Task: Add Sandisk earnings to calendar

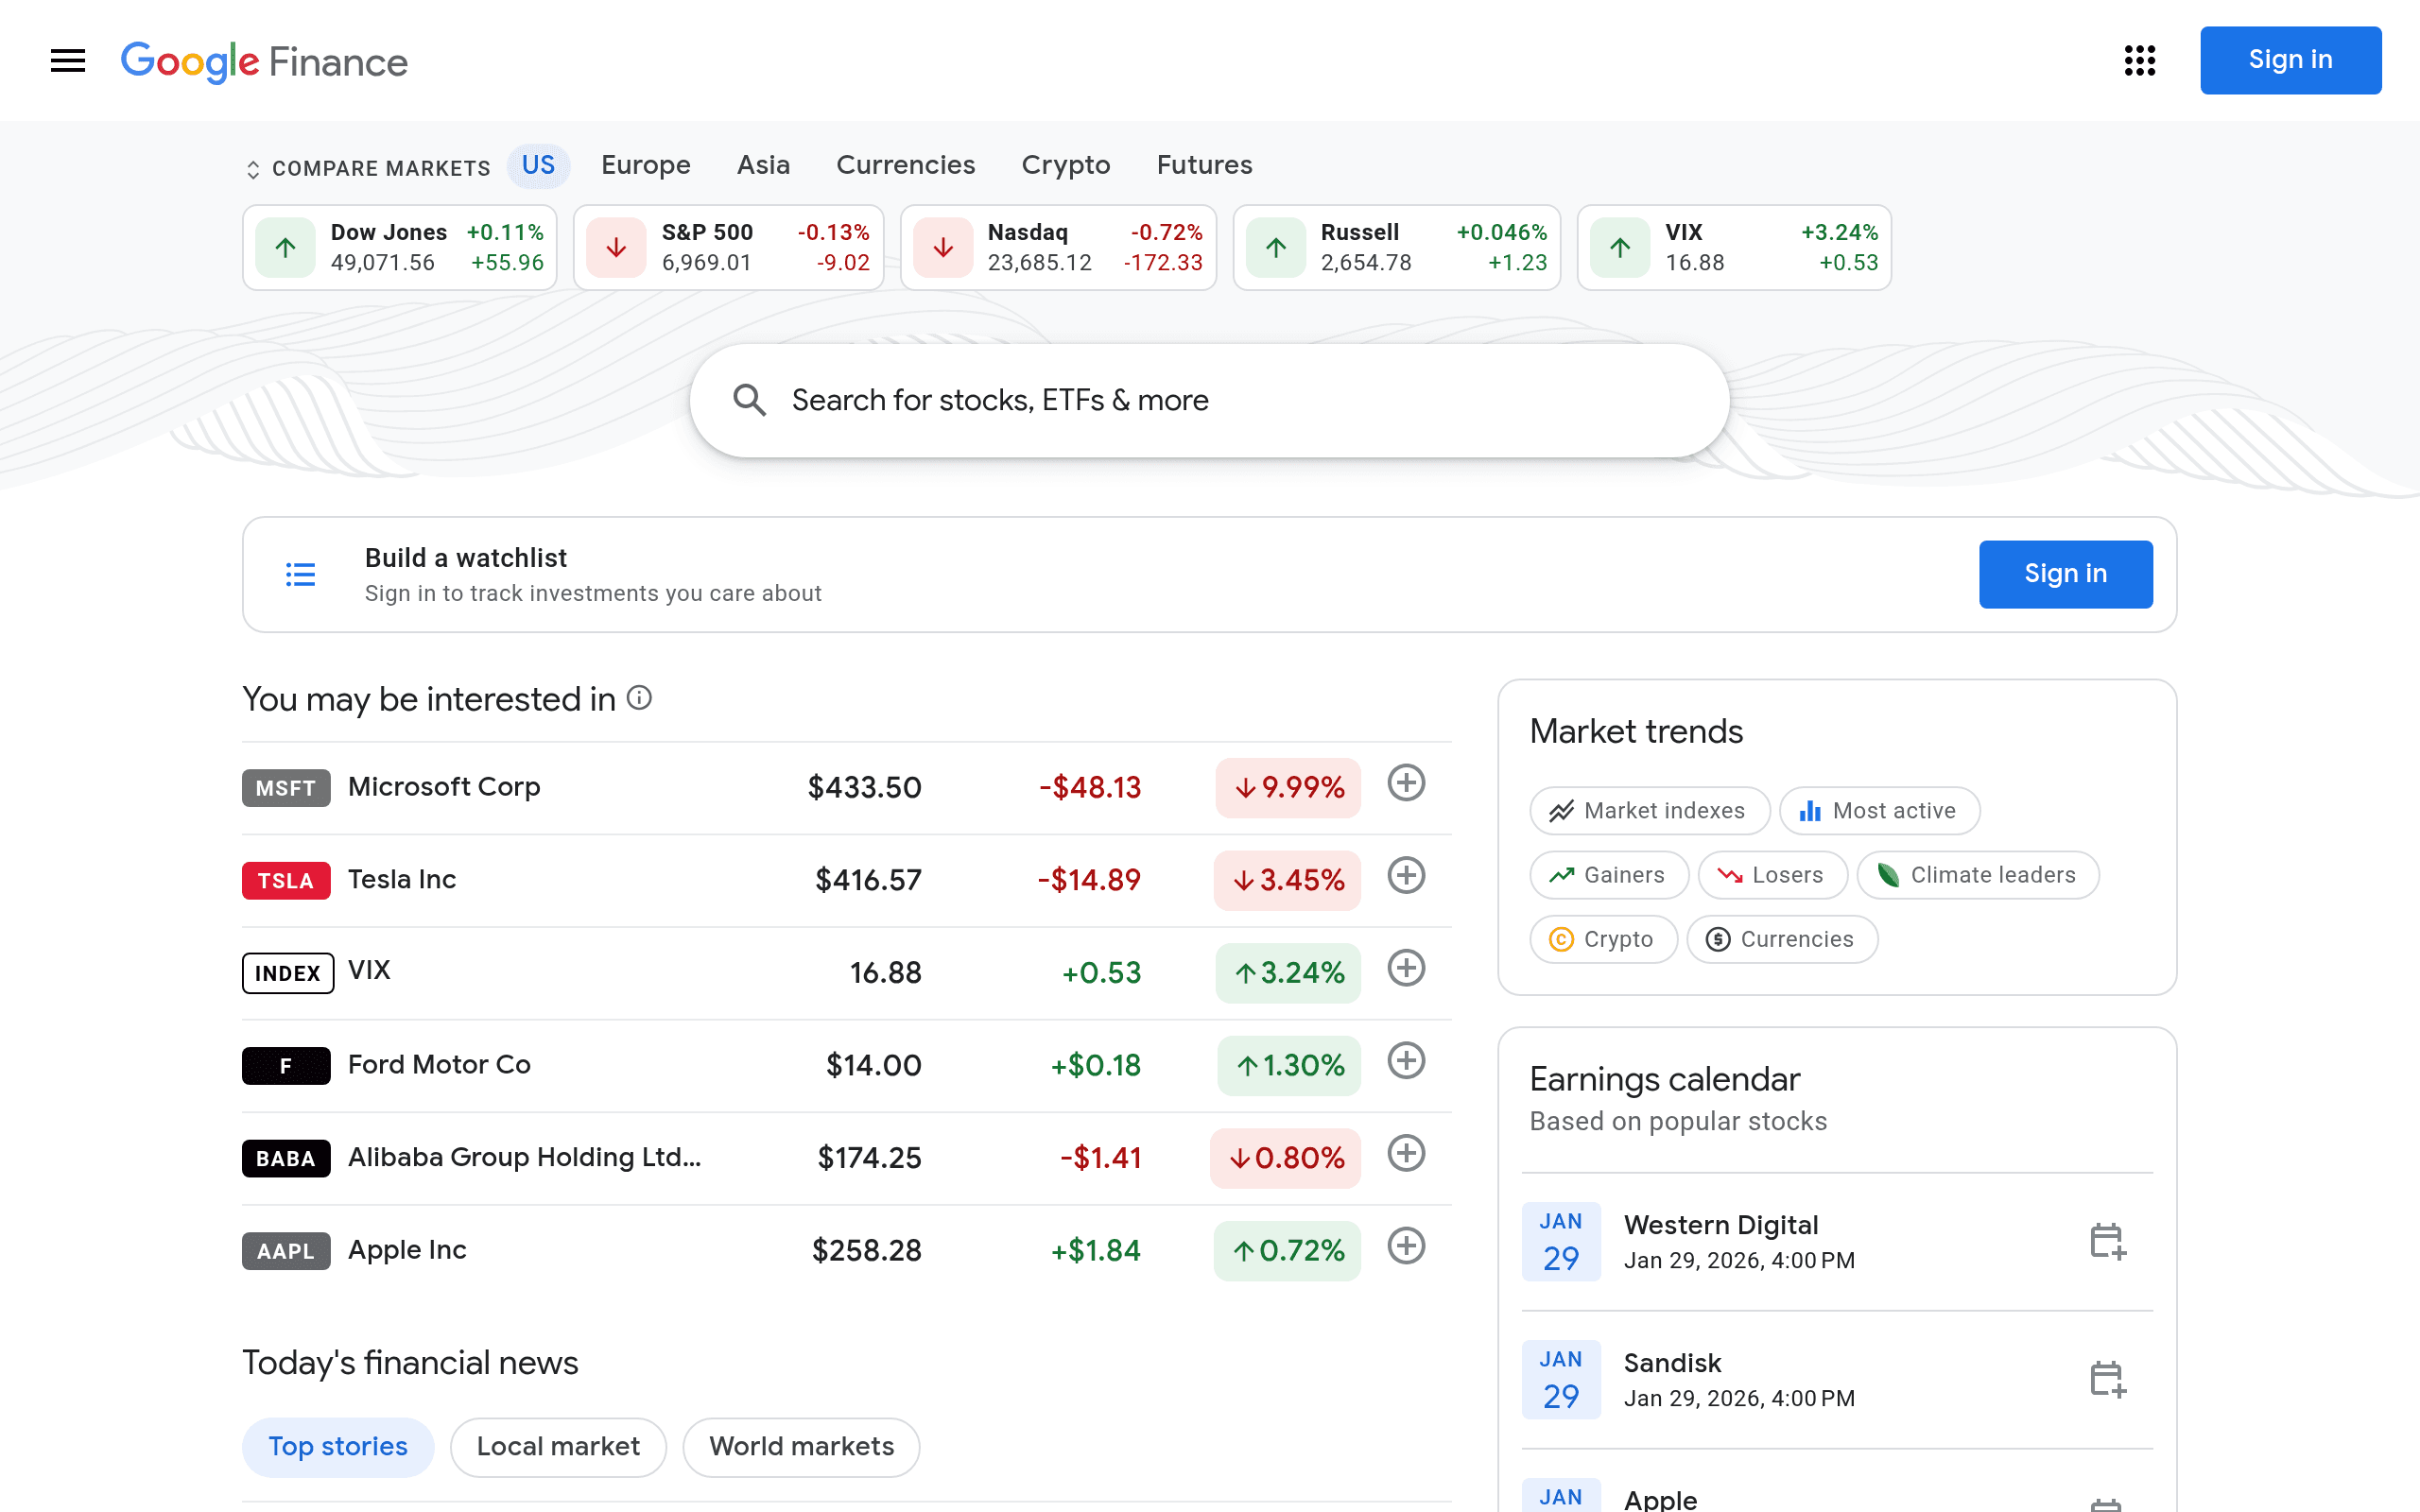Action: click(2107, 1379)
